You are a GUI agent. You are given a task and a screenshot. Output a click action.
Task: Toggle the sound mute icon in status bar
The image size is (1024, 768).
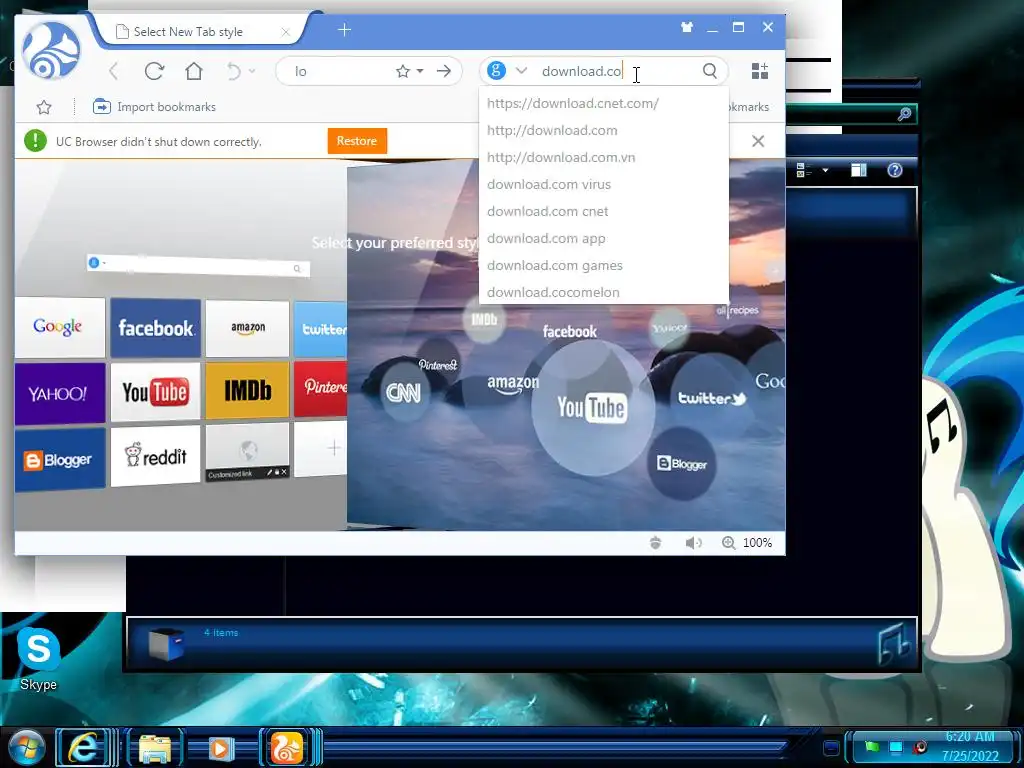pos(693,543)
